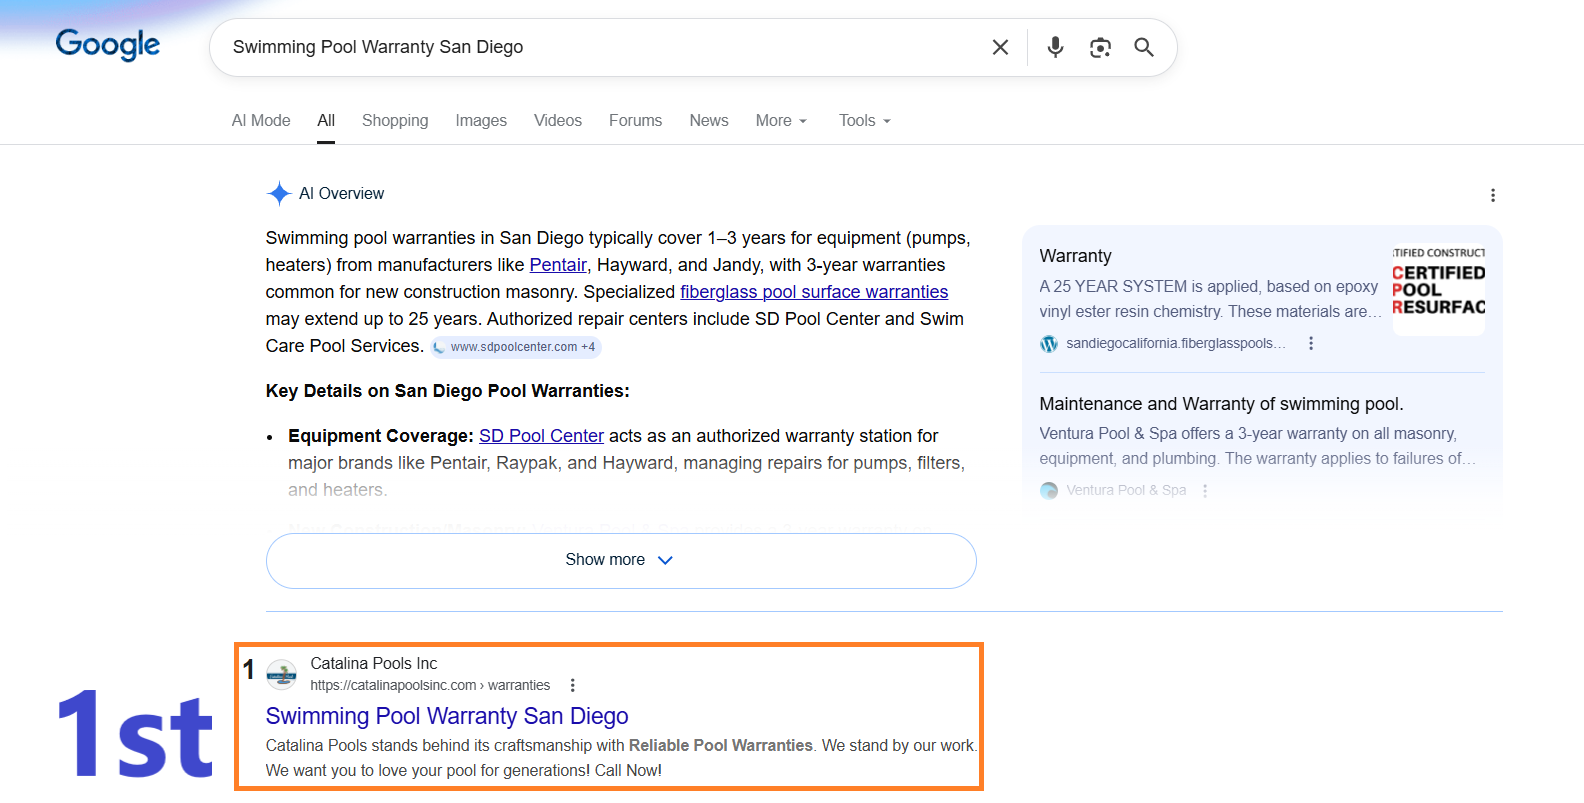Open three-dot menu for Catalina Pools result

point(572,685)
